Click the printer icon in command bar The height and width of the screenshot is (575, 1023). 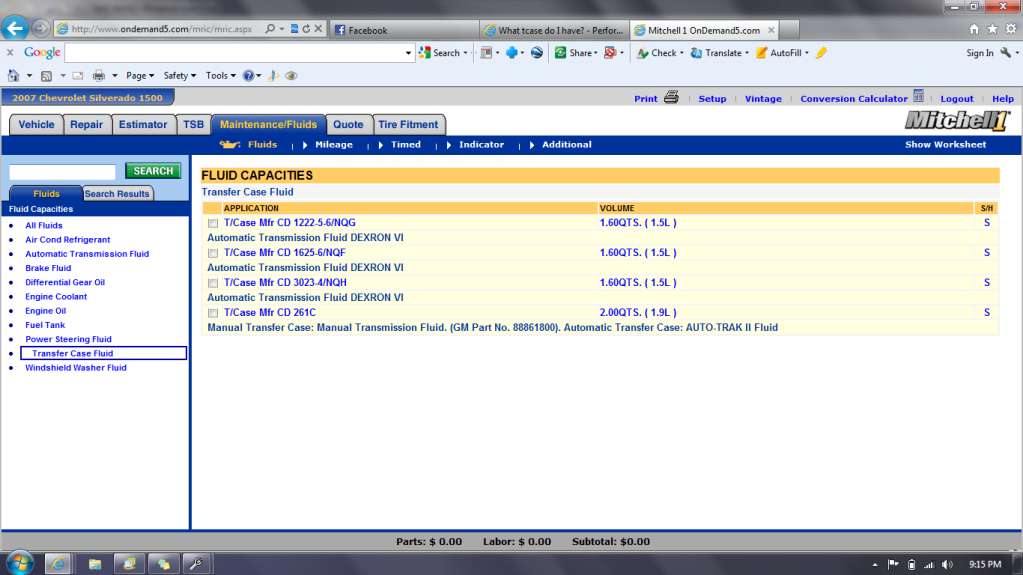pos(99,76)
